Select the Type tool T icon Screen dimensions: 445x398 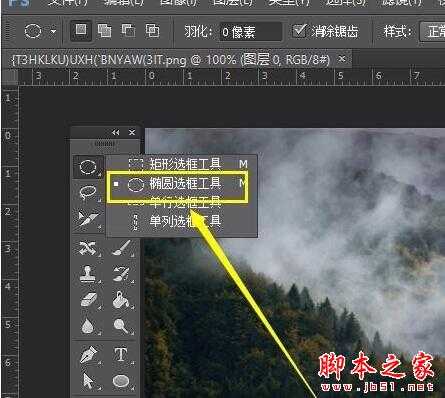122,355
